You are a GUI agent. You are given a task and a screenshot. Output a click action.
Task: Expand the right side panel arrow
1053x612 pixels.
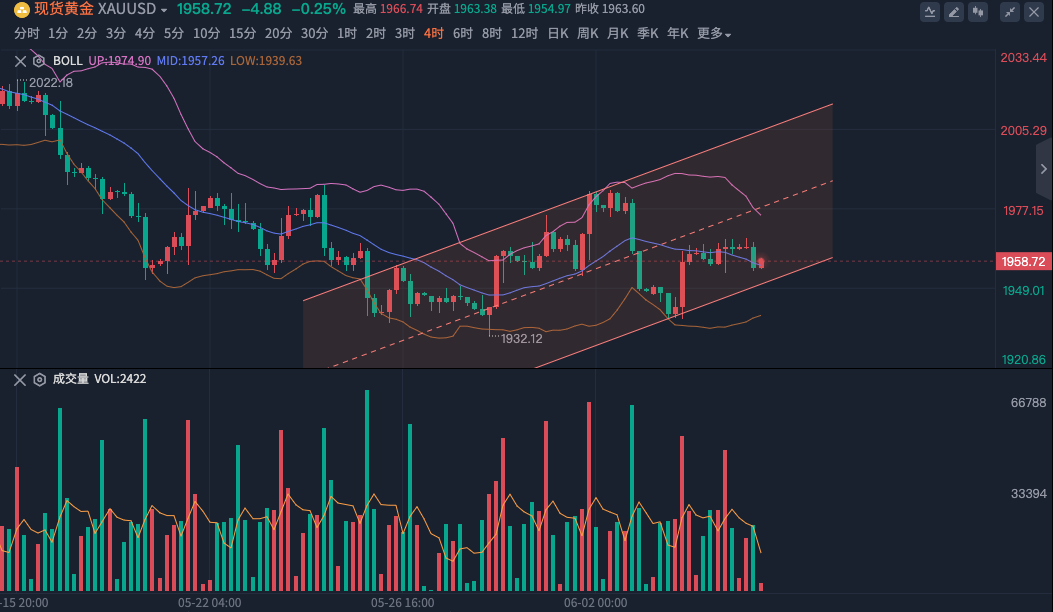(1044, 169)
